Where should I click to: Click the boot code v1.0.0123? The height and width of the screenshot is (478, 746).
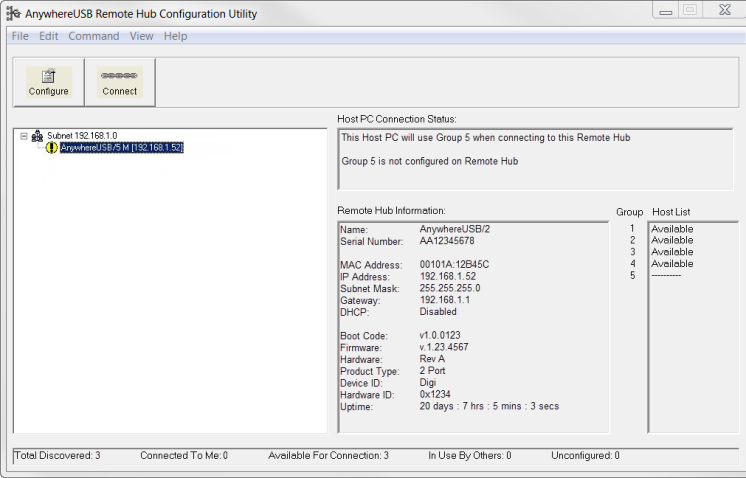pyautogui.click(x=440, y=335)
